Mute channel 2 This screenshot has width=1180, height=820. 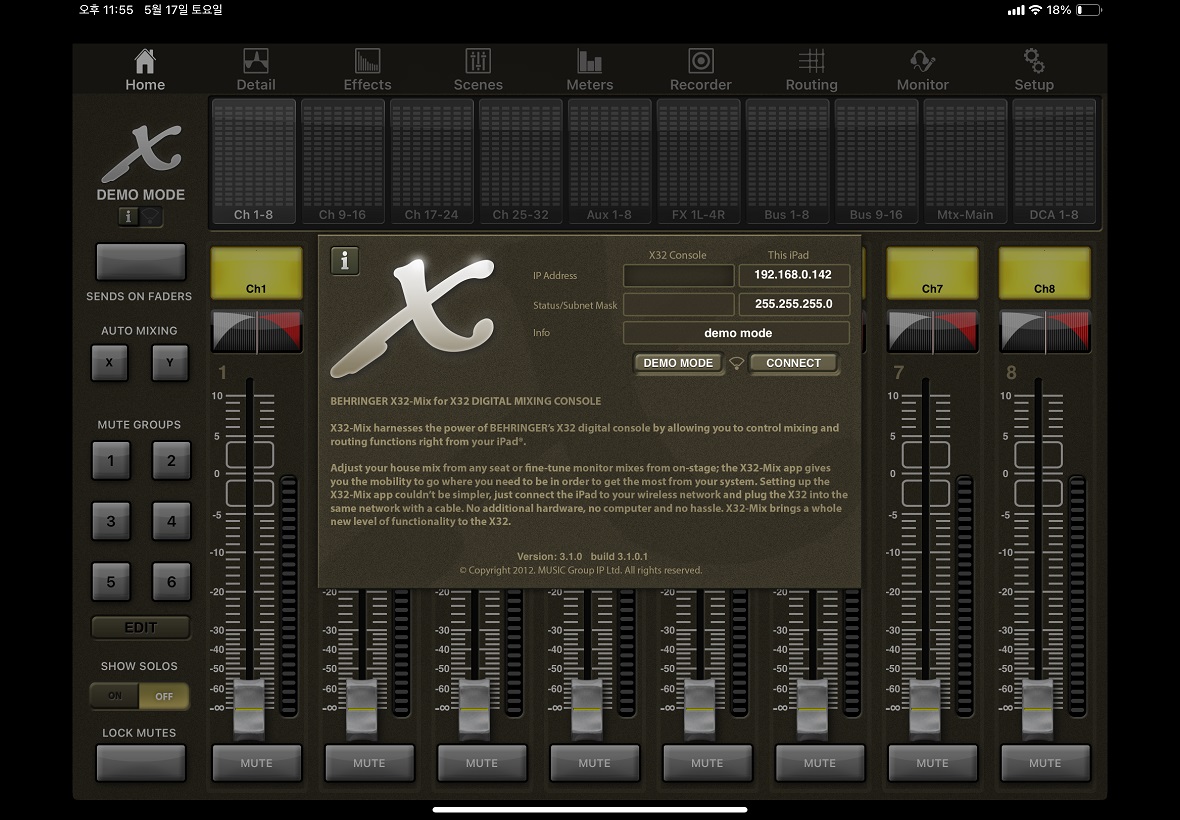(370, 763)
